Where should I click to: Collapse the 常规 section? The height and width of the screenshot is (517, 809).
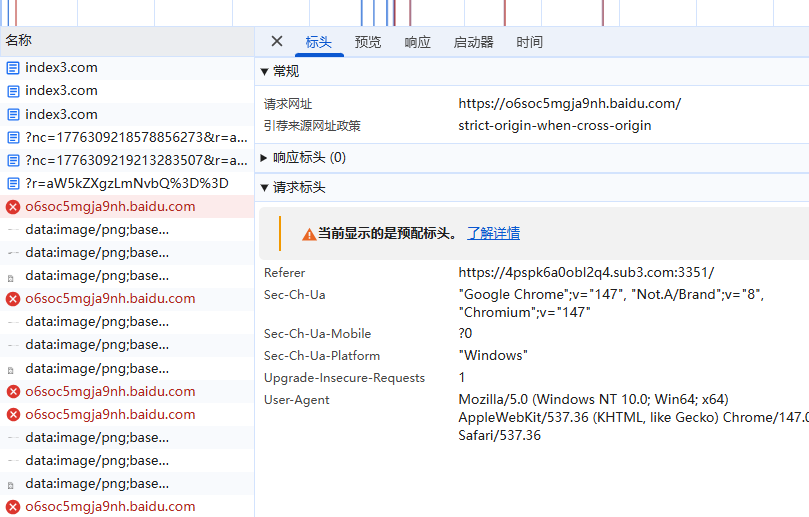265,71
